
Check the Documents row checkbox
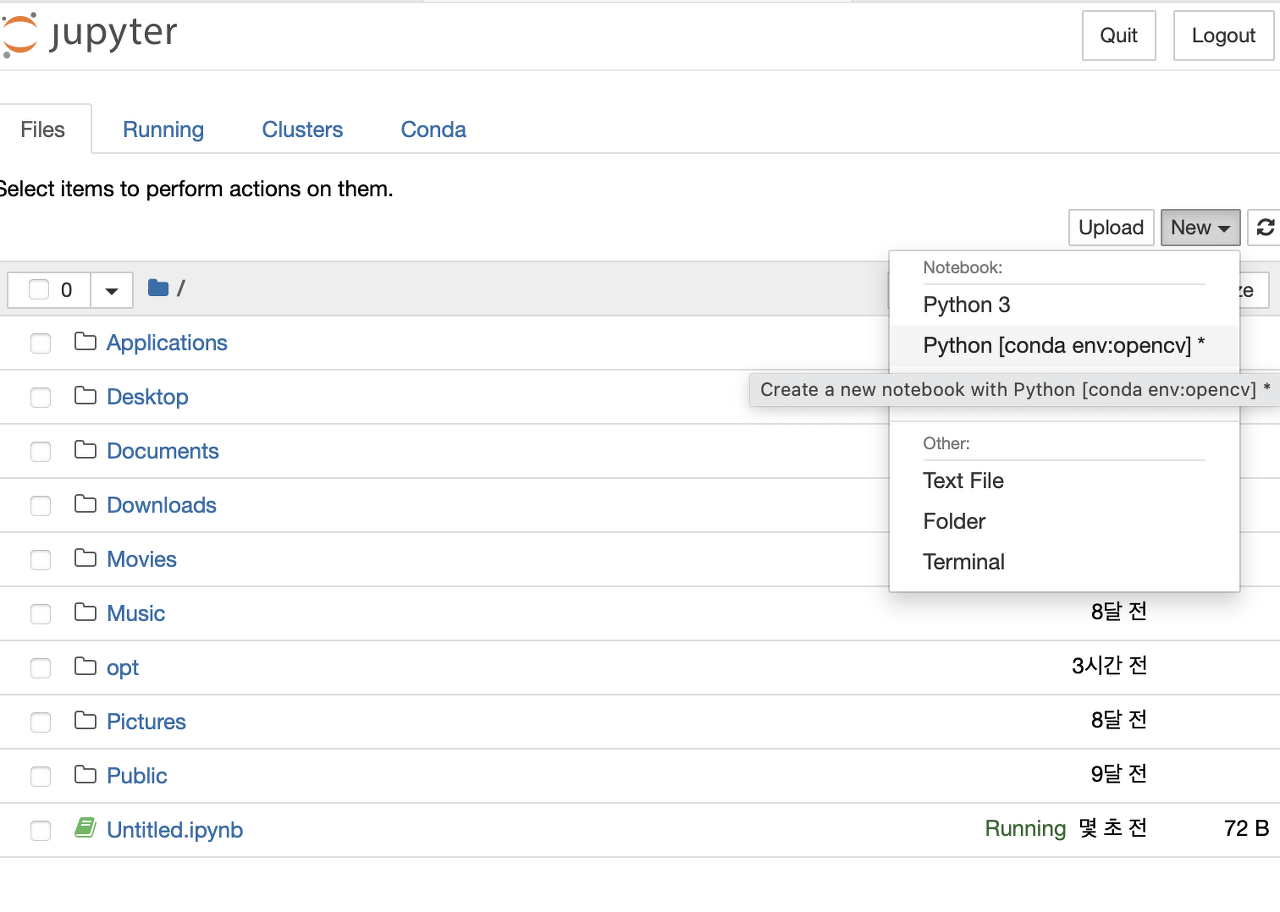click(x=40, y=452)
